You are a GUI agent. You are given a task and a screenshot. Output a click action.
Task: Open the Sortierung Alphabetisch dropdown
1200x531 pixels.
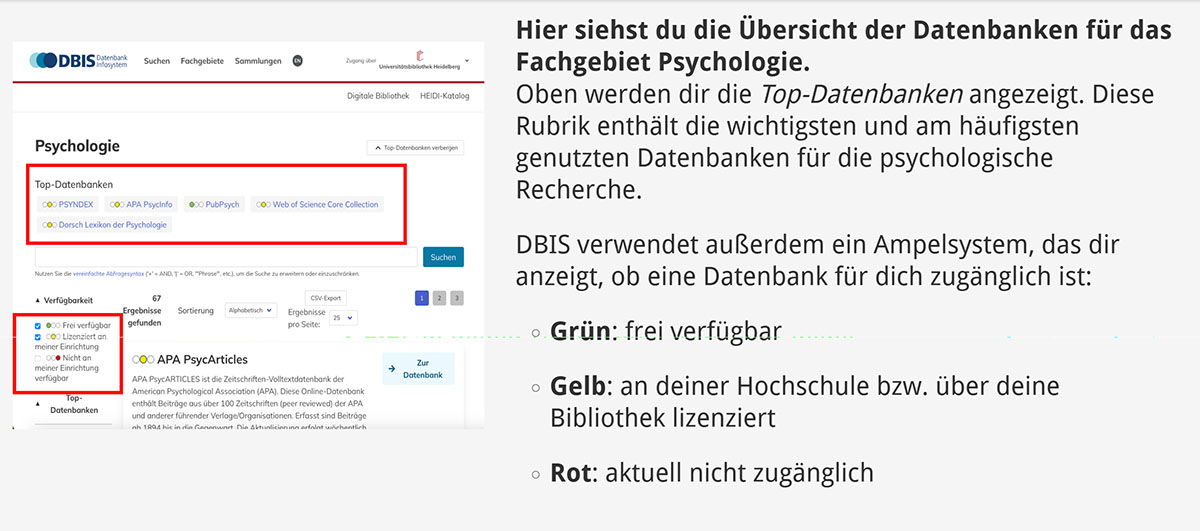point(250,311)
